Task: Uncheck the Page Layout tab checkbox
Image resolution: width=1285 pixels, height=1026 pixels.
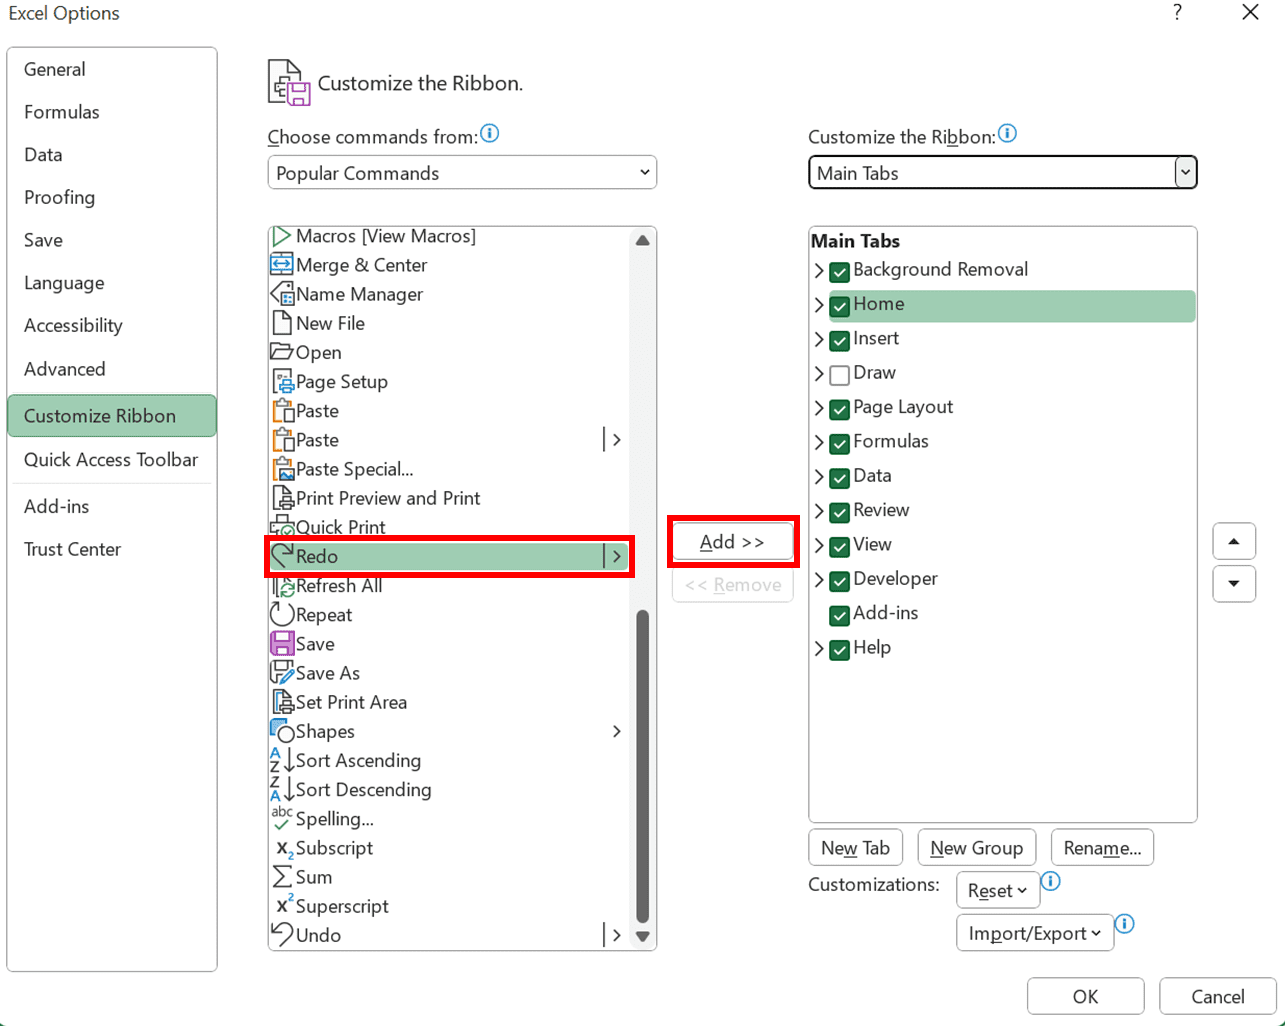Action: pyautogui.click(x=840, y=408)
